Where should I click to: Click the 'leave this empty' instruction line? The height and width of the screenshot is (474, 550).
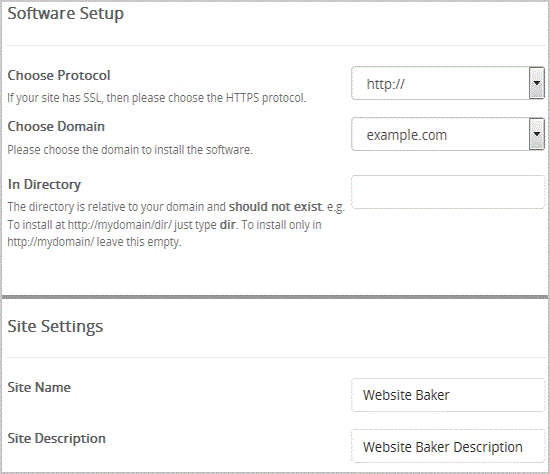coord(94,242)
